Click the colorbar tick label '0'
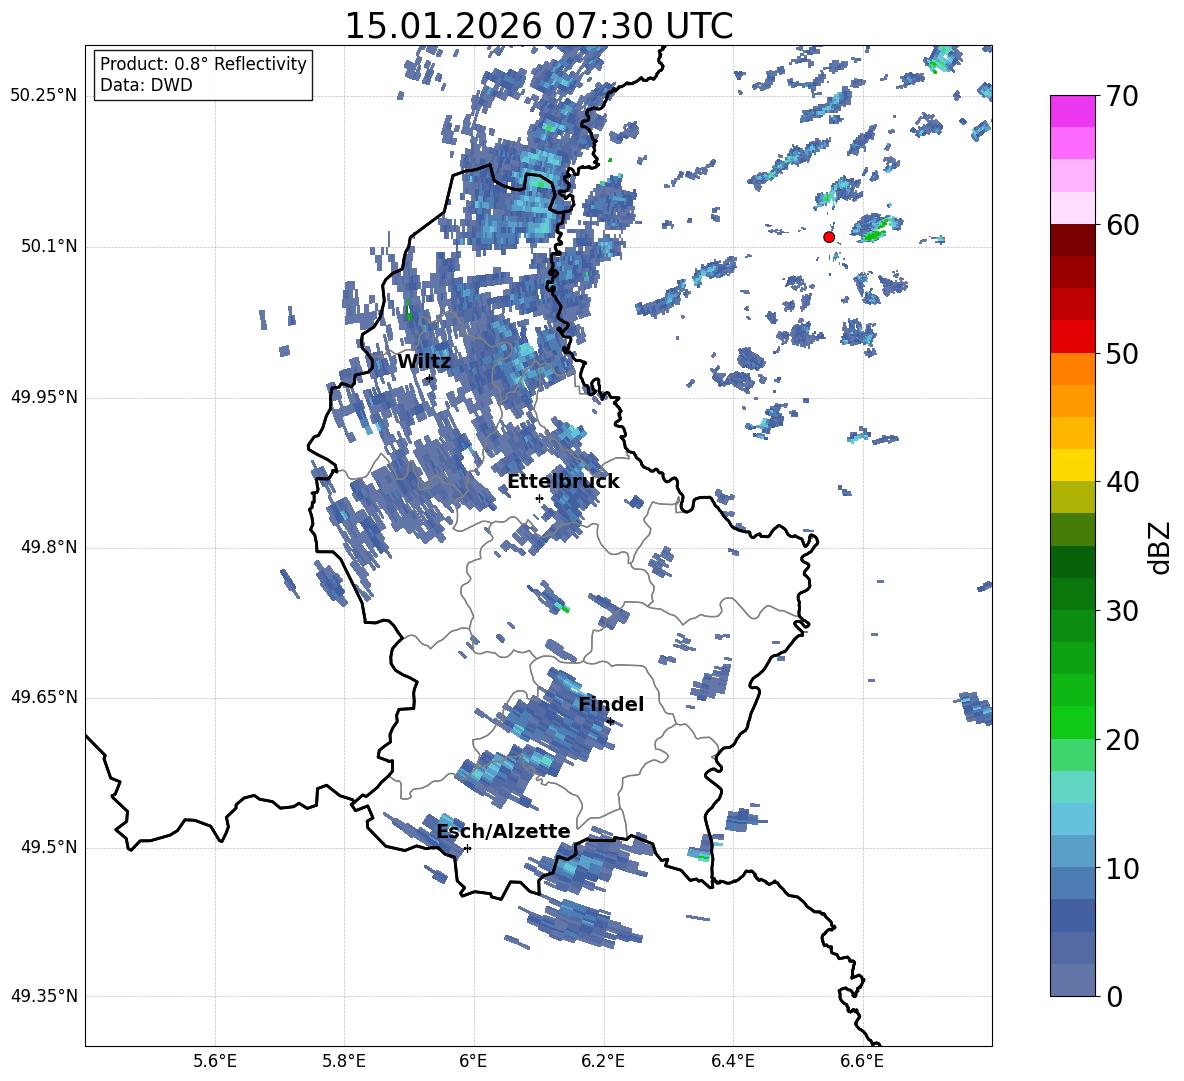This screenshot has width=1184, height=1081. pyautogui.click(x=1114, y=996)
